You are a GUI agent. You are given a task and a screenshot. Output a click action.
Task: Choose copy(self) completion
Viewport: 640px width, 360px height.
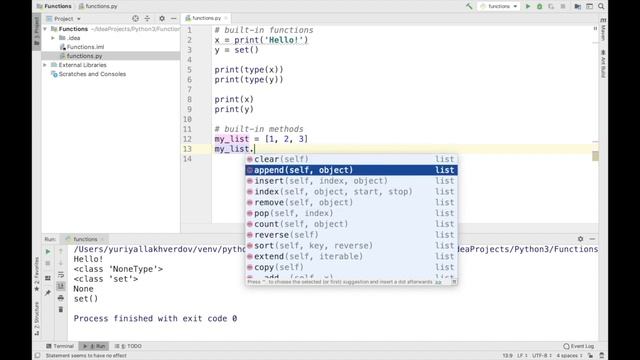351,267
